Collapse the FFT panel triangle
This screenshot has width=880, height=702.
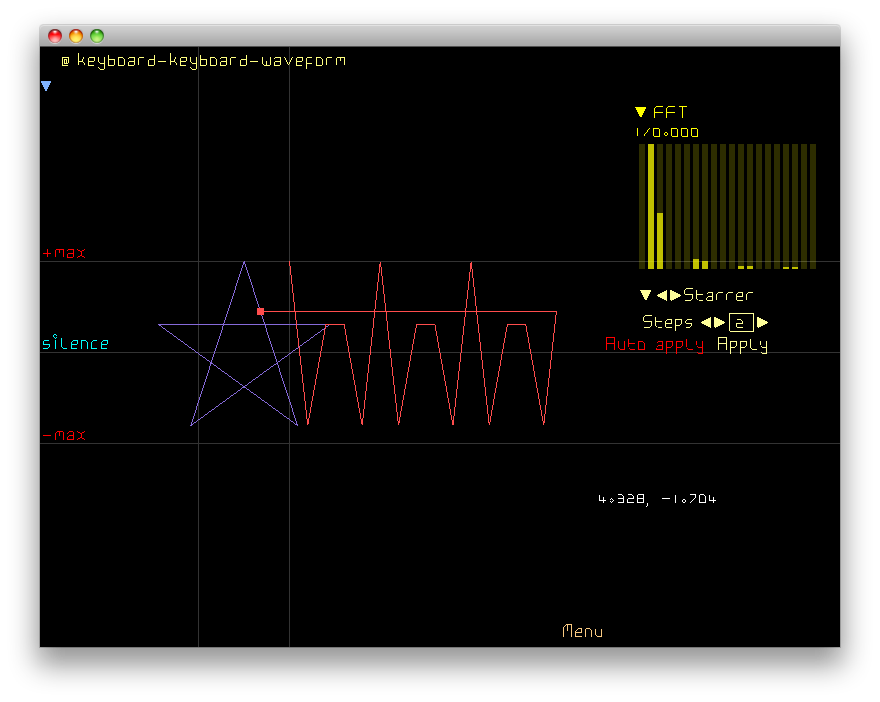coord(641,113)
